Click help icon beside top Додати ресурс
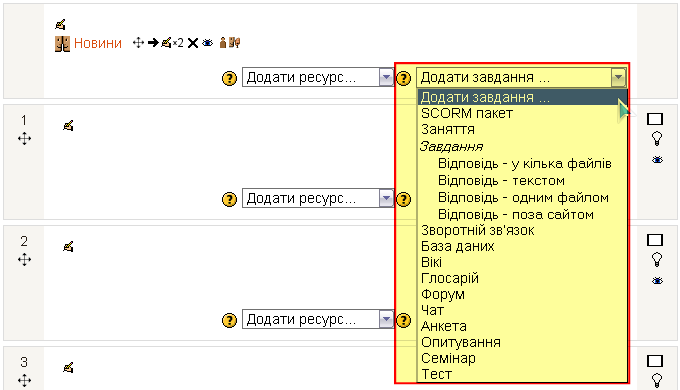Screen dimensions: 680x390 coord(229,79)
